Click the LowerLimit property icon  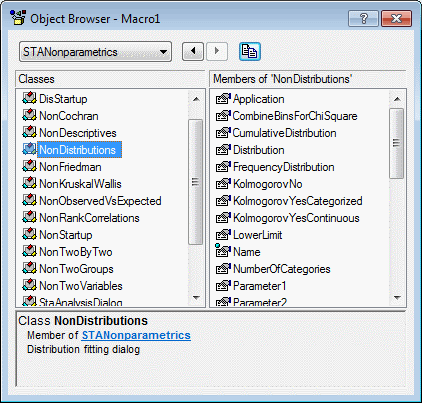pos(223,235)
